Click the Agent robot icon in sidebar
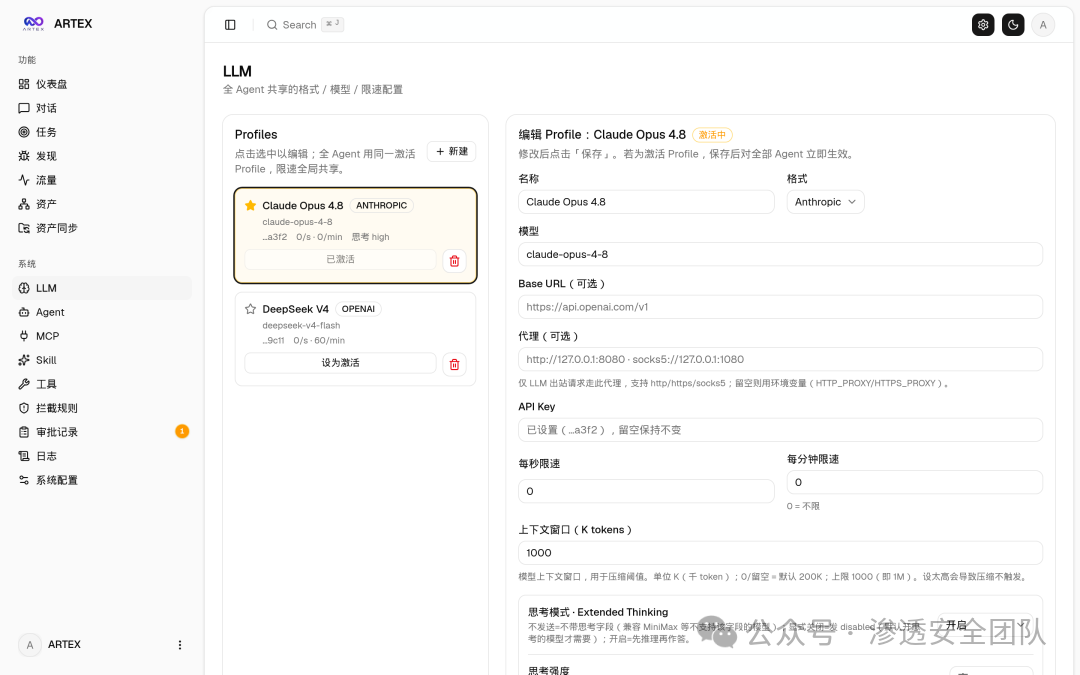The width and height of the screenshot is (1080, 675). [24, 312]
